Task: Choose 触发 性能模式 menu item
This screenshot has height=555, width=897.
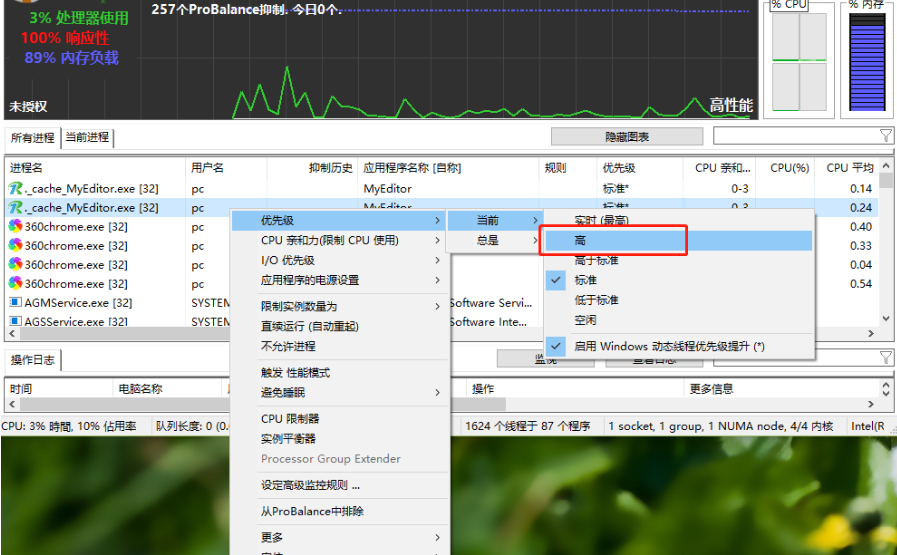Action: click(340, 372)
